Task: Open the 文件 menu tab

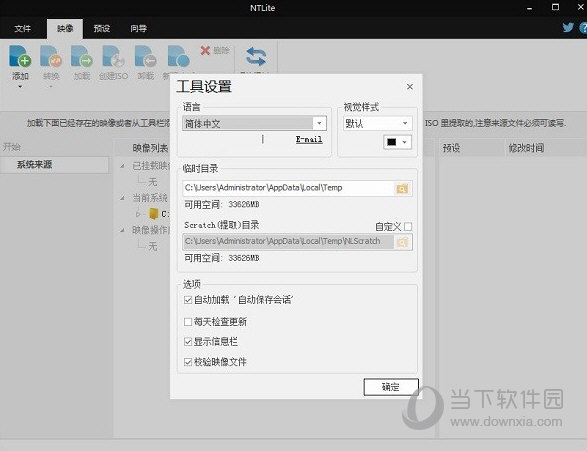Action: point(22,28)
